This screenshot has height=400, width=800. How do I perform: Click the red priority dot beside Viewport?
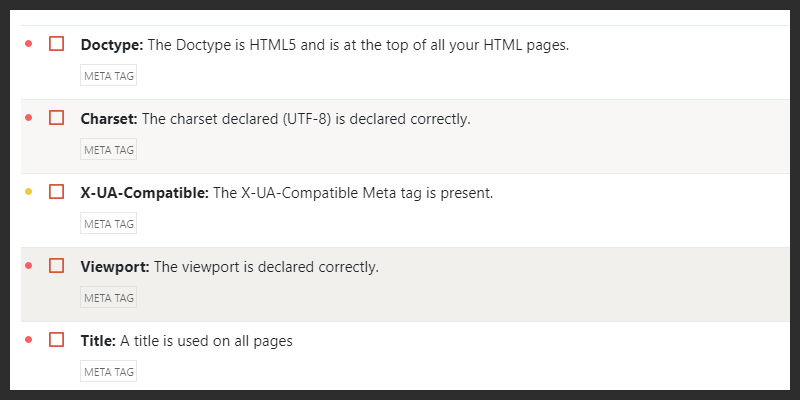[29, 266]
